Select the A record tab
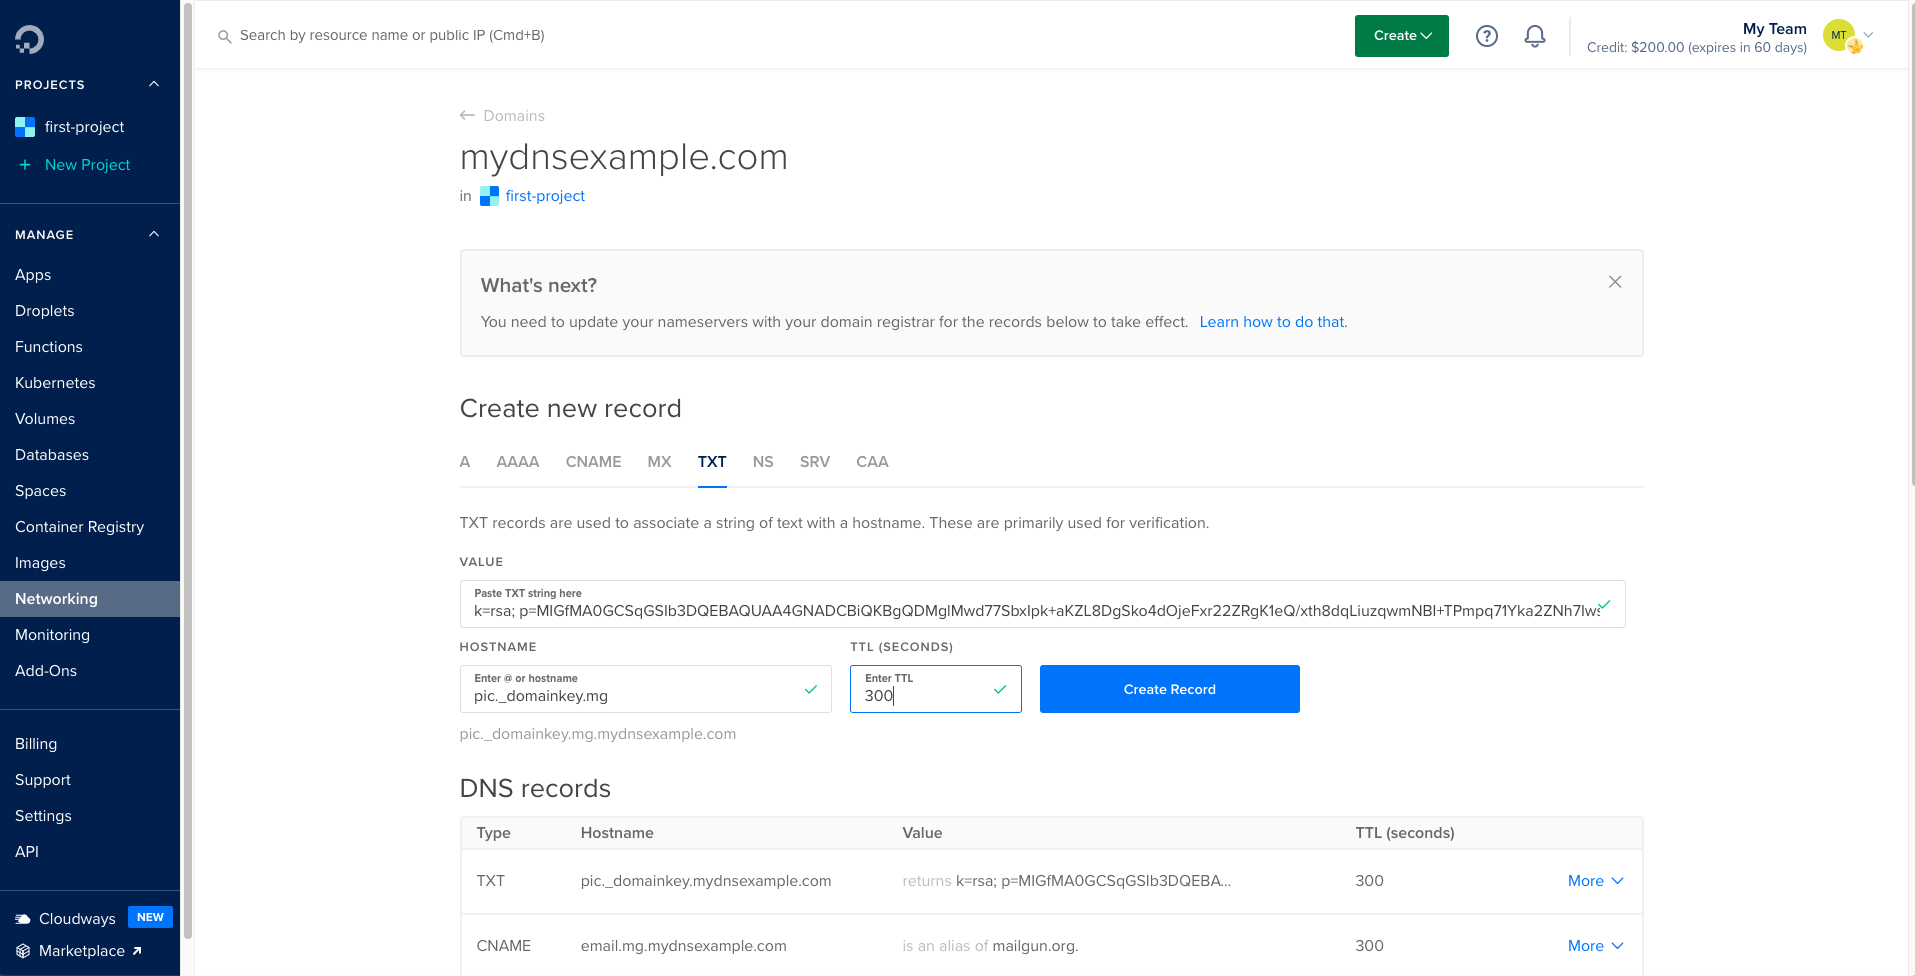Viewport: 1915px width, 976px height. pyautogui.click(x=465, y=462)
